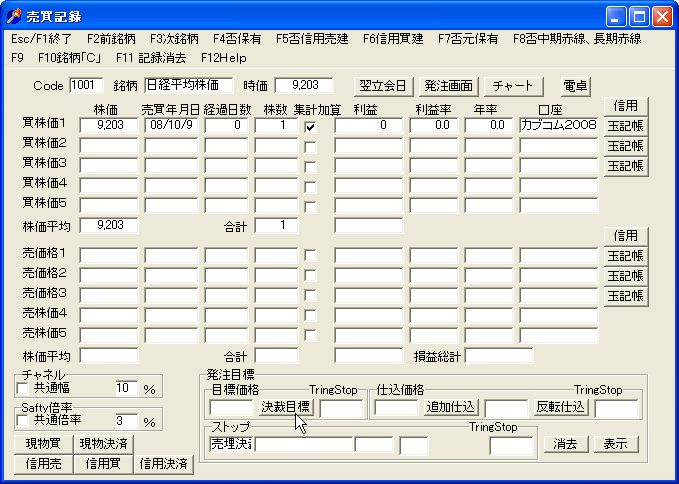The height and width of the screenshot is (484, 679).
Task: Open F10銘柄「C」 menu item
Action: coord(70,58)
